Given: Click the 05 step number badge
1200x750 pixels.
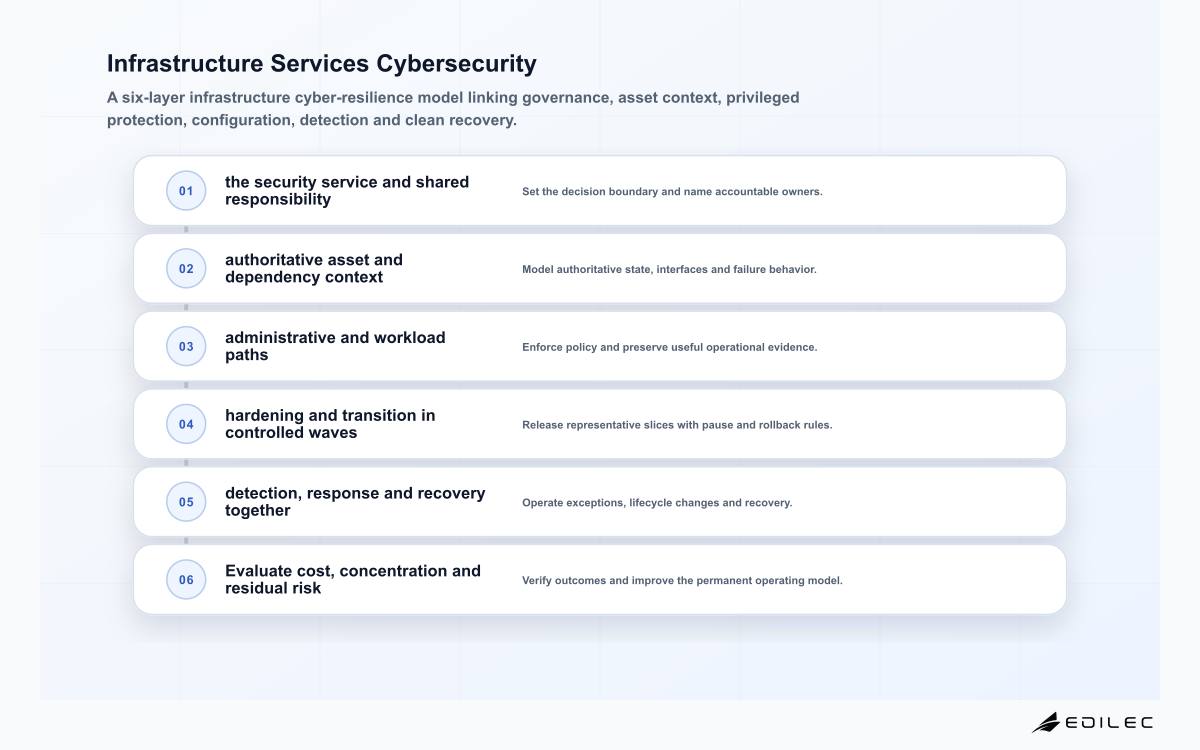Looking at the screenshot, I should click(x=186, y=502).
